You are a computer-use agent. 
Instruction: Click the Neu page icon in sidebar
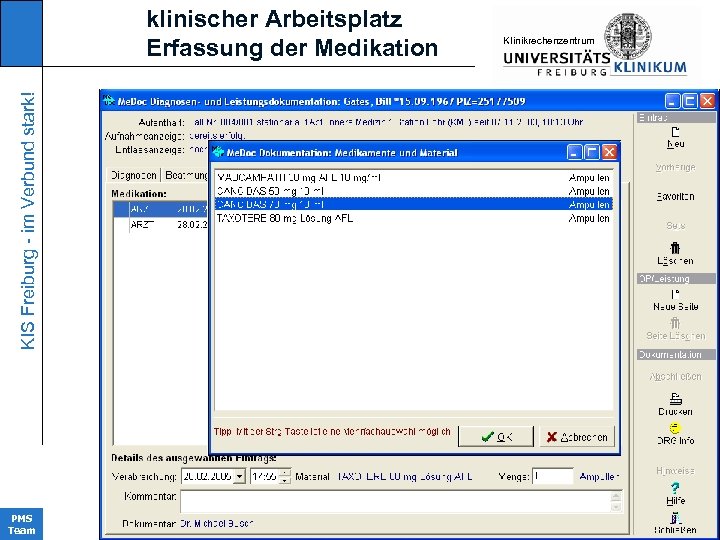pos(675,132)
